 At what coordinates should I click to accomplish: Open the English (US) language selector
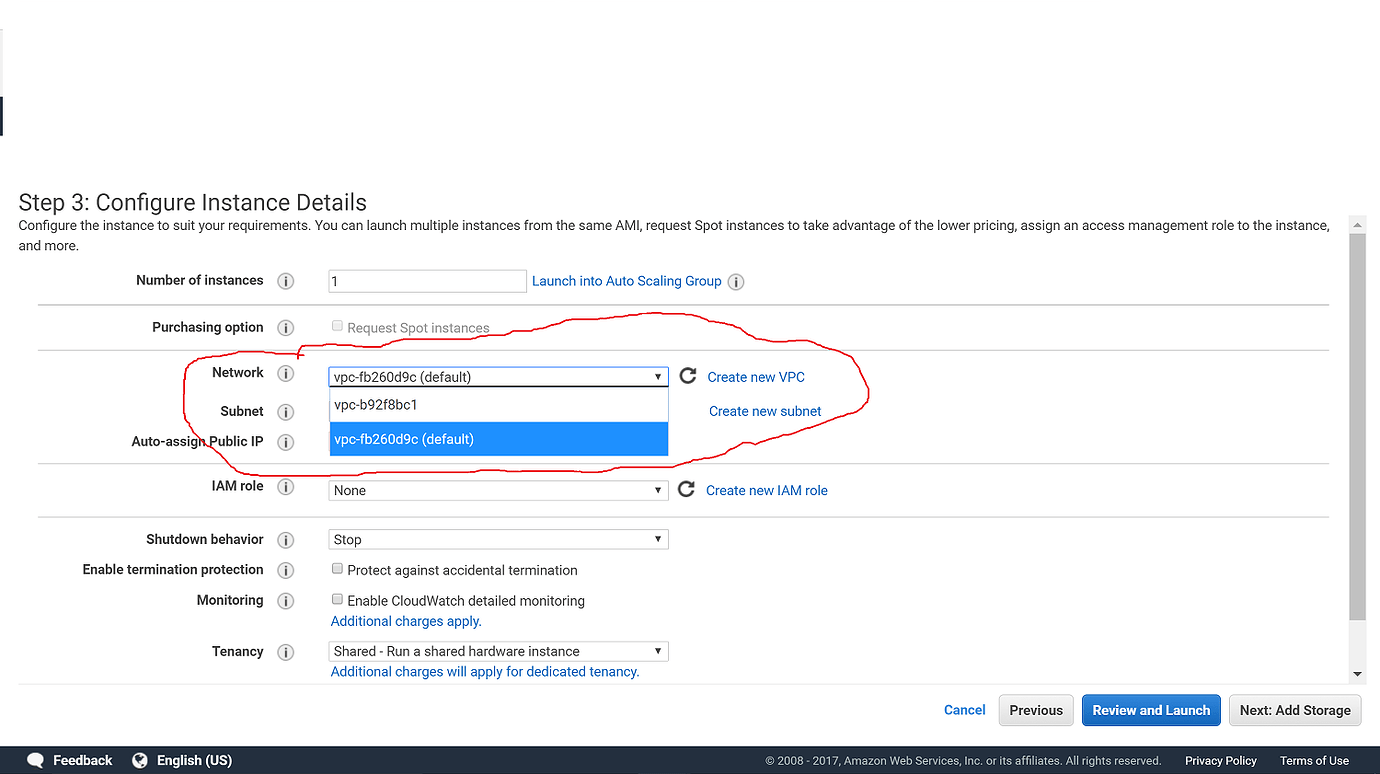[193, 760]
